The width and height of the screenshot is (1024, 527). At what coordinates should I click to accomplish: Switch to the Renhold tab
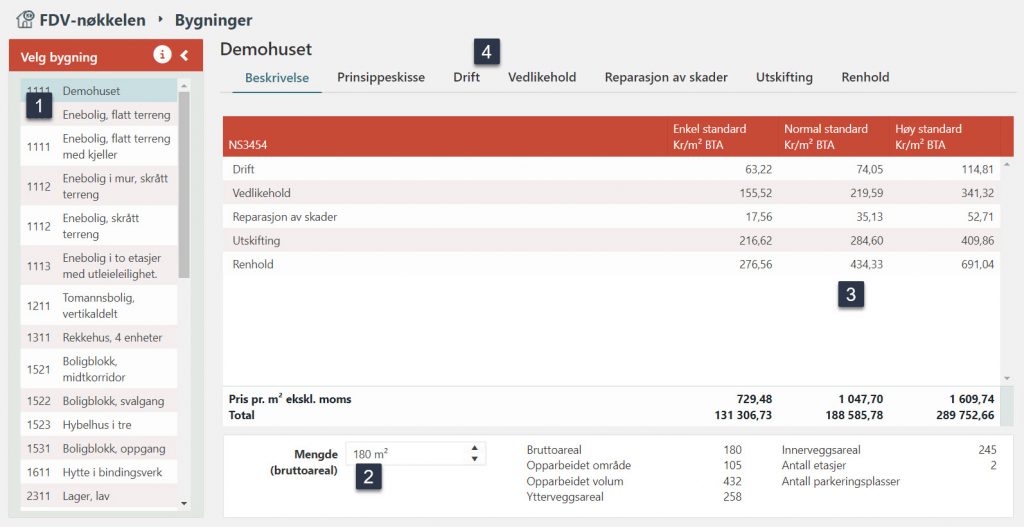point(865,77)
